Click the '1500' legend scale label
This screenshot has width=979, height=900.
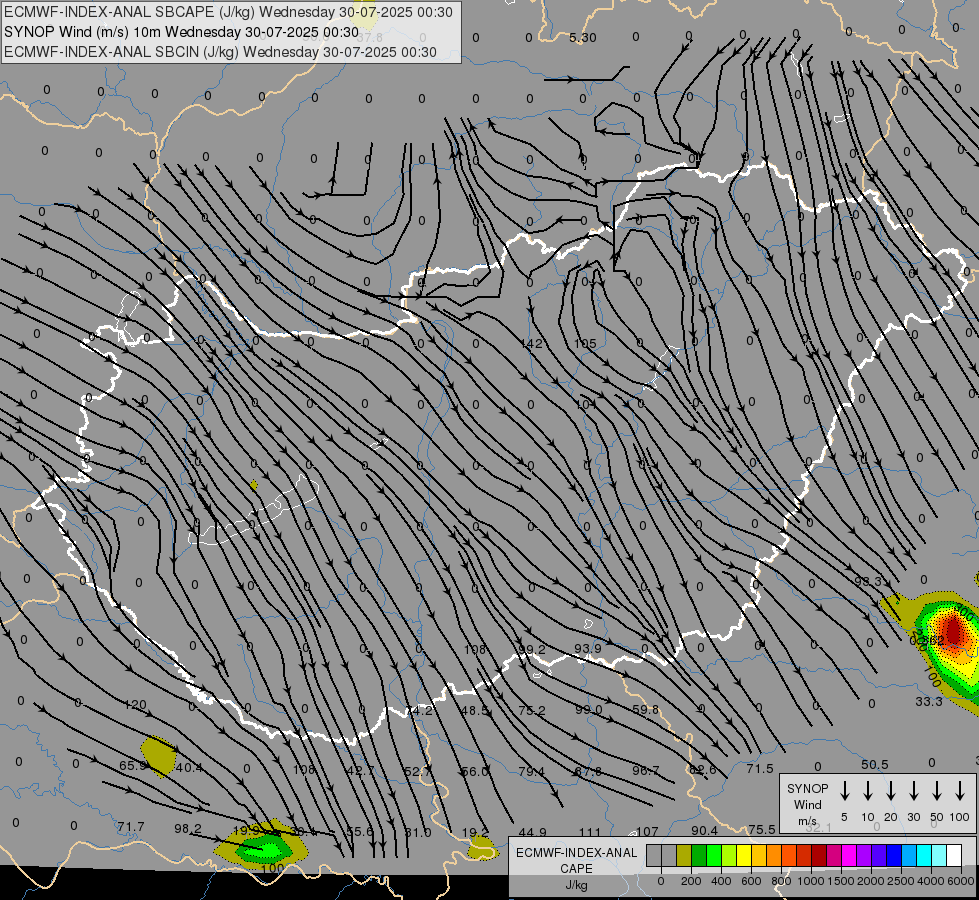coord(840,881)
